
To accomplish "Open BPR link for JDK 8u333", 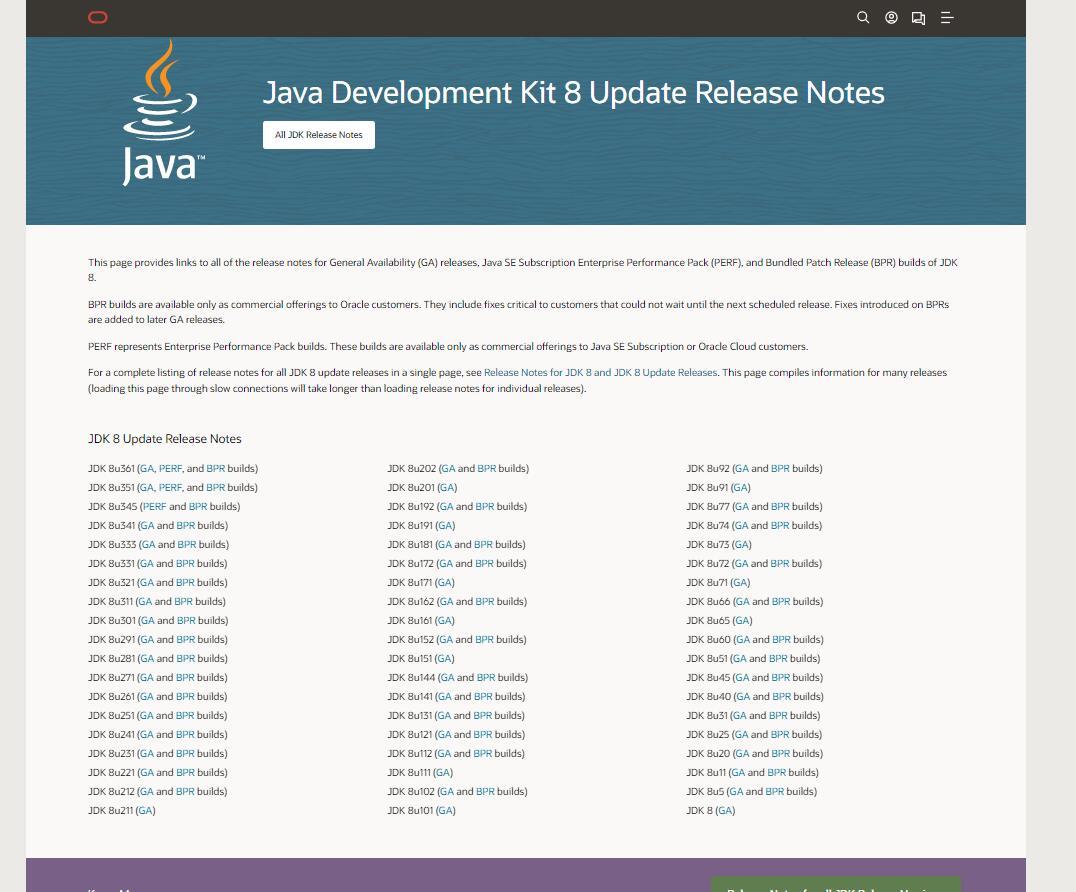I will pyautogui.click(x=187, y=545).
